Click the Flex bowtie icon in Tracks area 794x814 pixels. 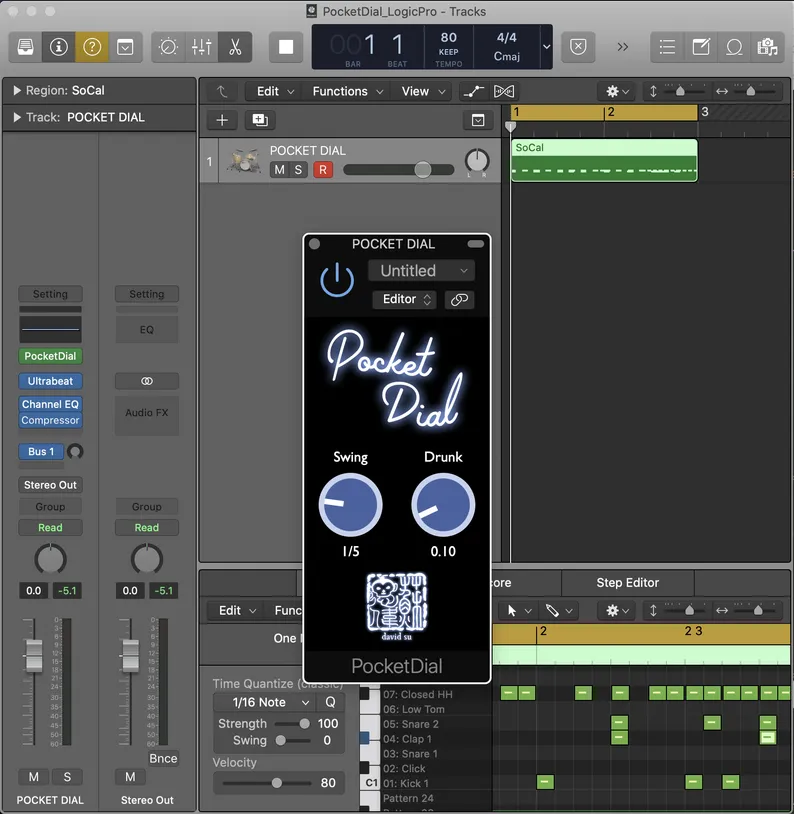click(504, 91)
